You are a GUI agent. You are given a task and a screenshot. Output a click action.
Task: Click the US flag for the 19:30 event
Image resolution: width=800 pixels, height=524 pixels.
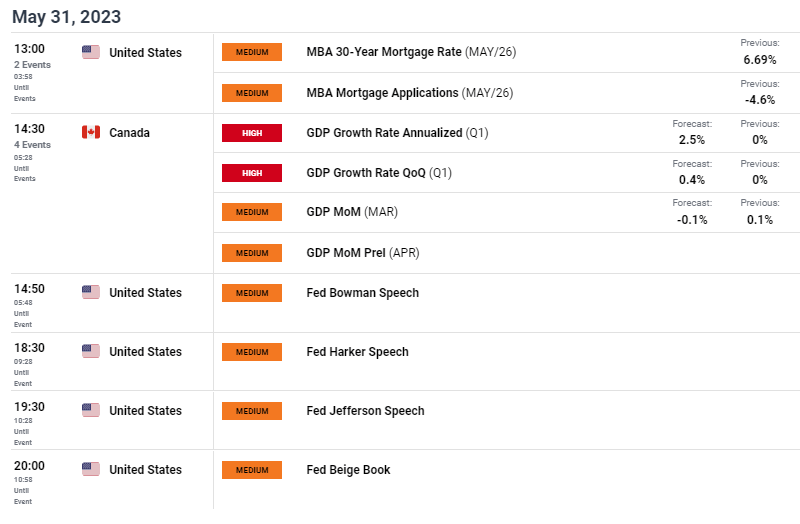tap(91, 410)
